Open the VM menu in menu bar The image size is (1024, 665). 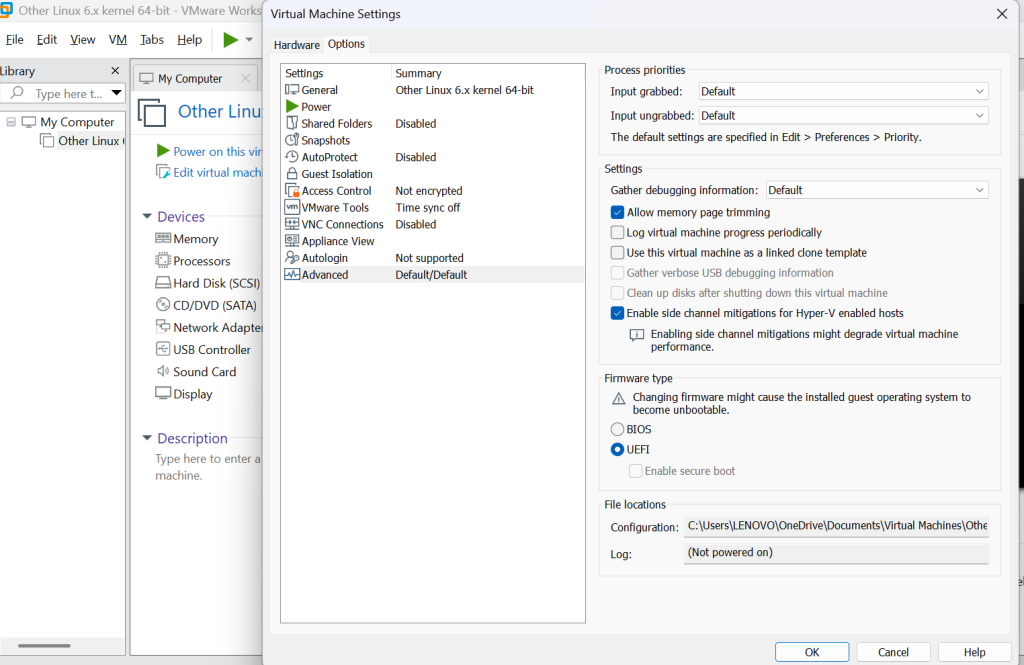(118, 40)
